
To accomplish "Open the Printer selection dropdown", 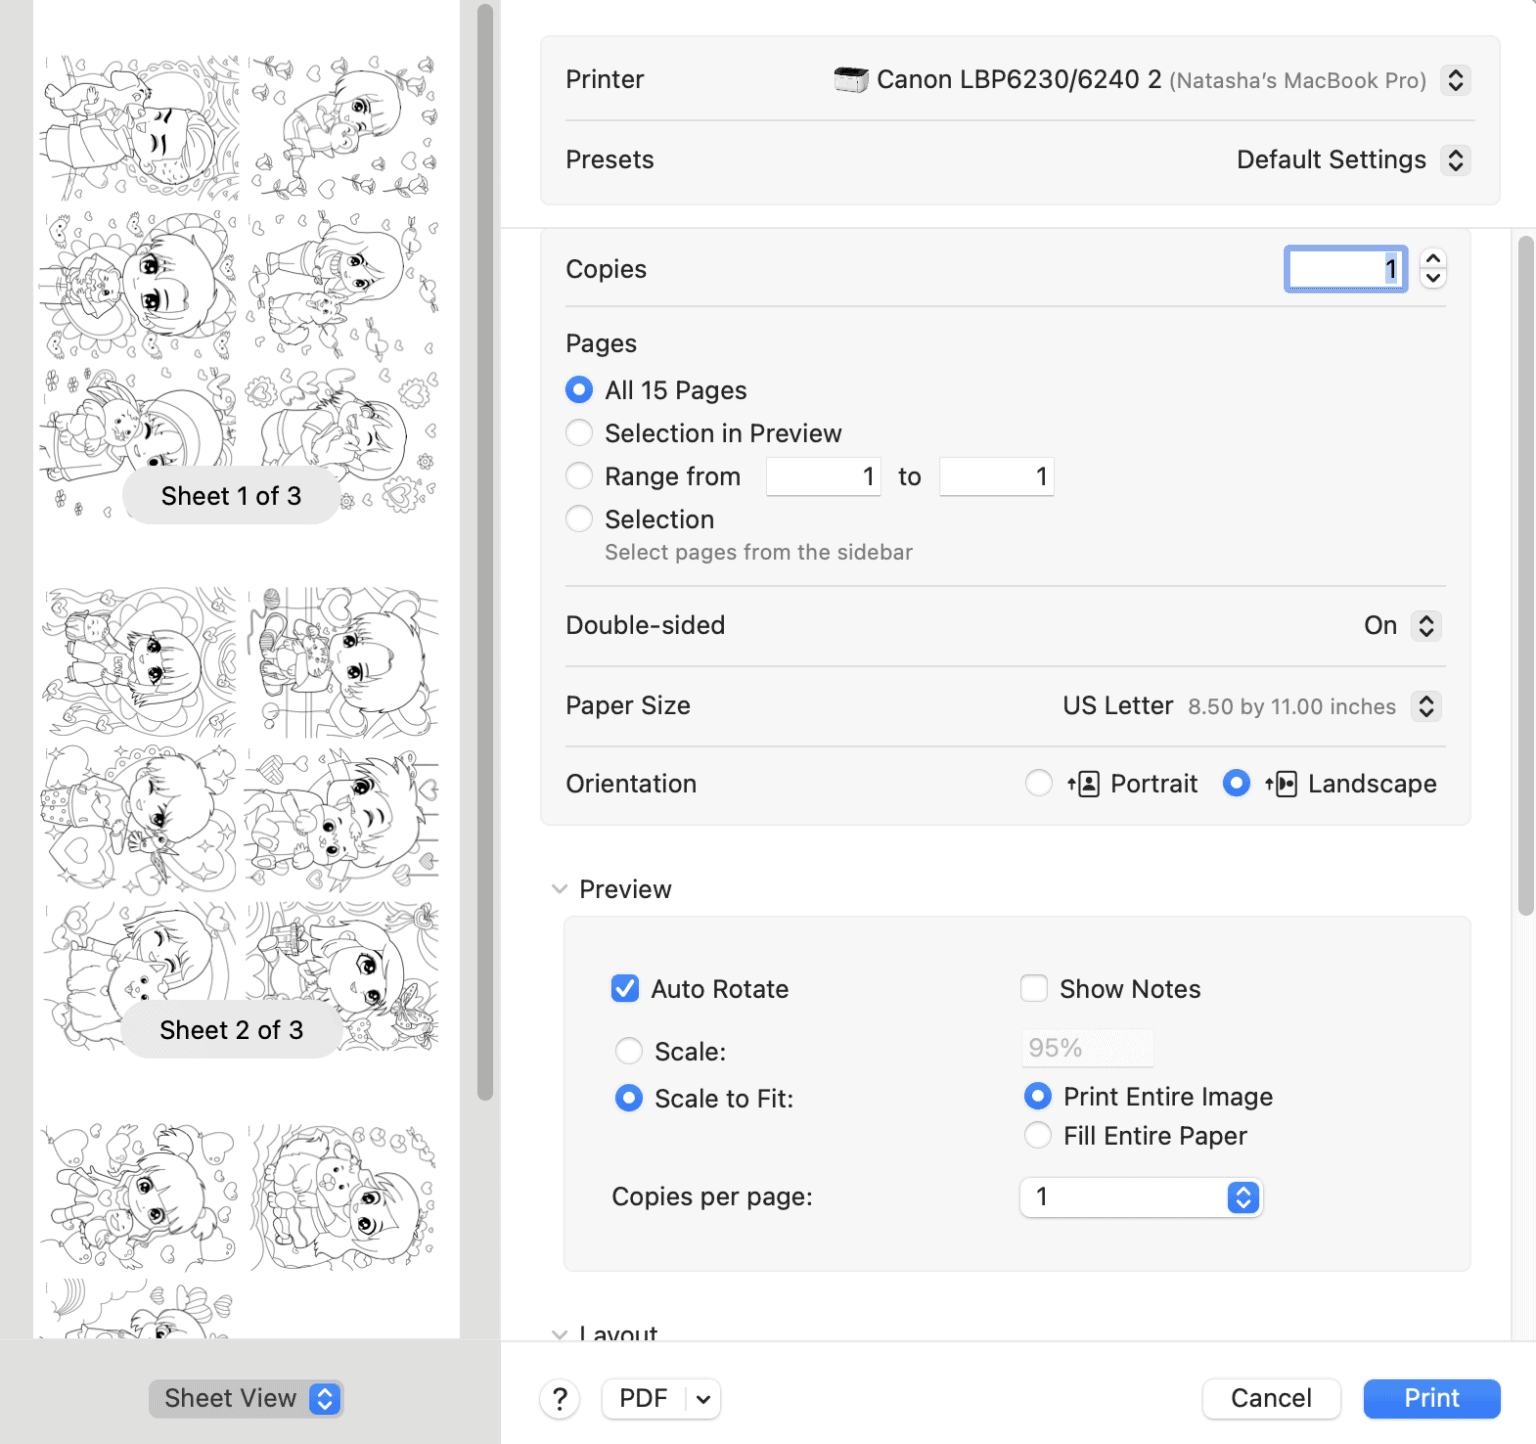I will click(x=1456, y=80).
